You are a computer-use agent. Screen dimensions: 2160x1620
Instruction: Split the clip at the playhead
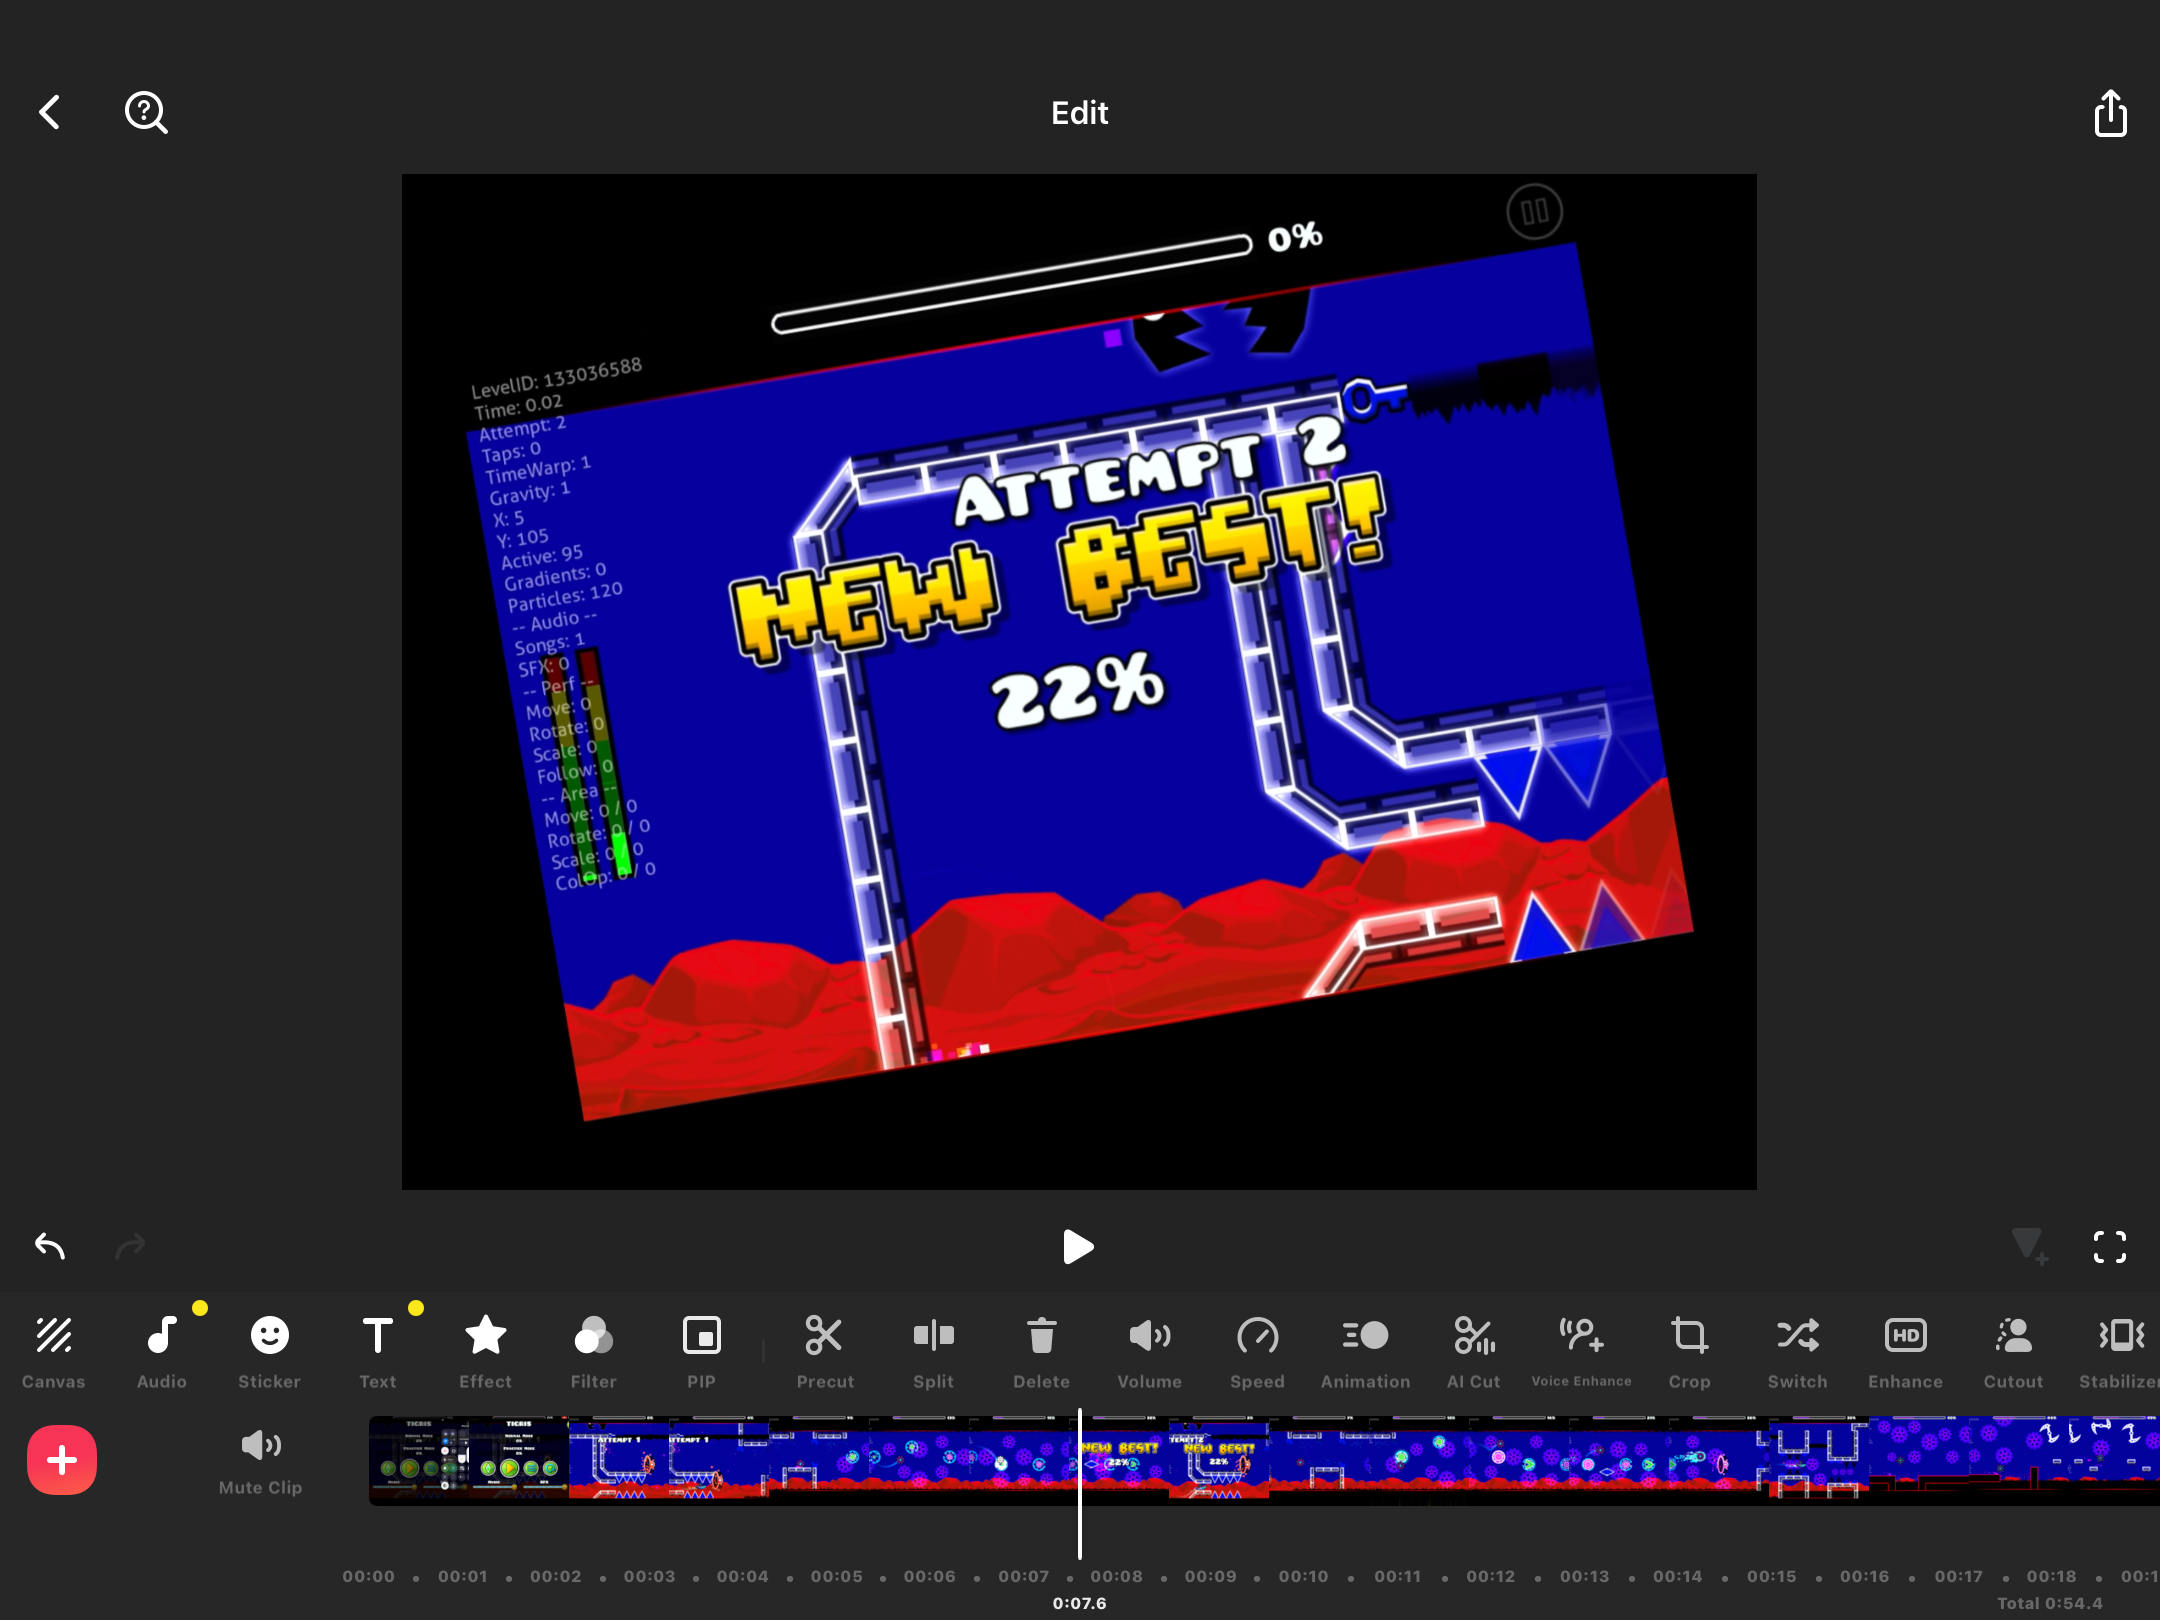coord(933,1352)
